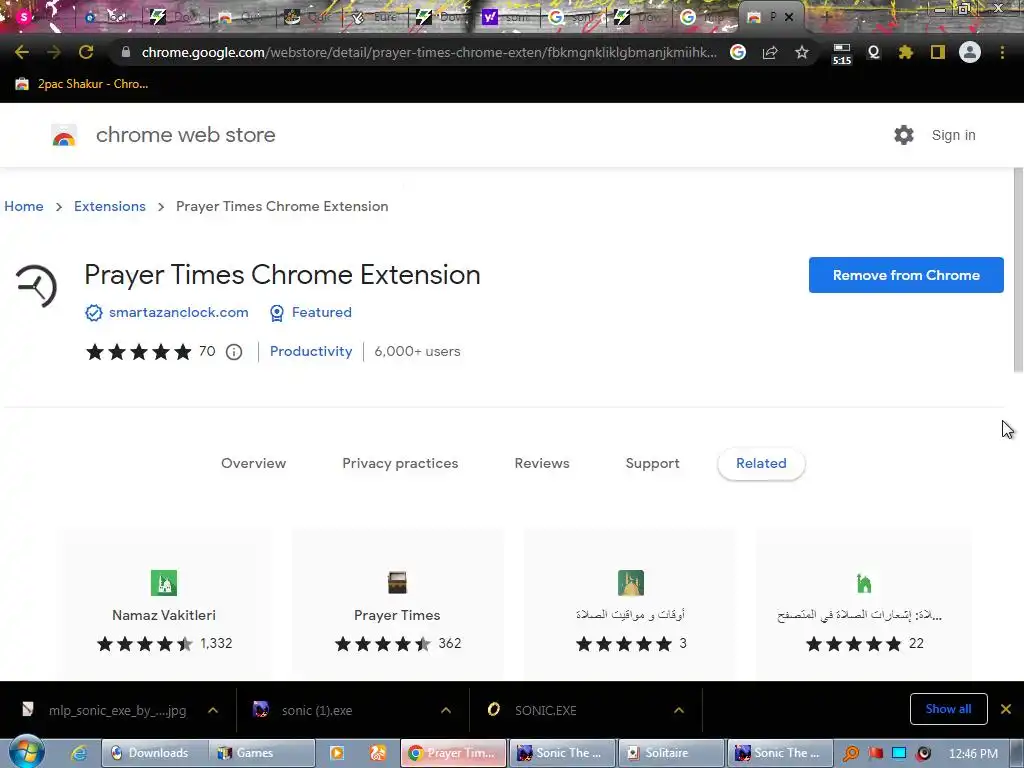Click the taskbar clock showing 12:46 PM
This screenshot has width=1024, height=768.
[973, 754]
